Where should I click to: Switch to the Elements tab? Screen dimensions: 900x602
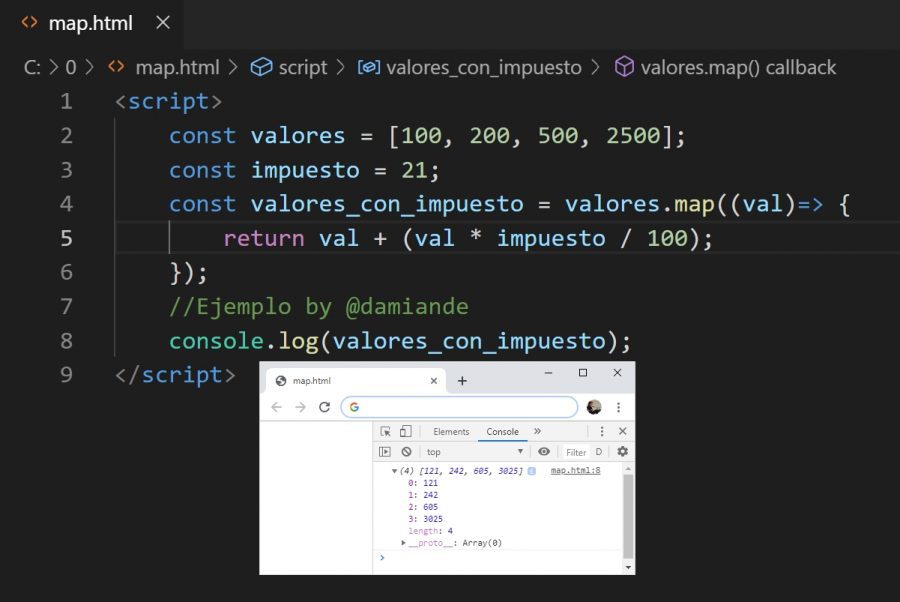(x=451, y=432)
